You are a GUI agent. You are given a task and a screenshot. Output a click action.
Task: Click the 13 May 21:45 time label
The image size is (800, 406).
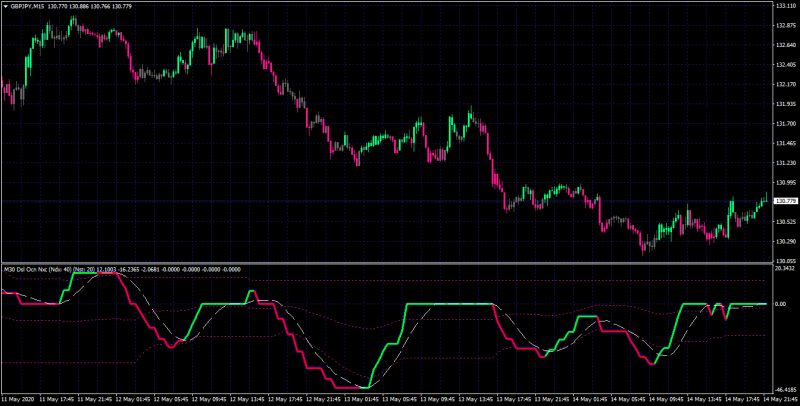pos(552,399)
